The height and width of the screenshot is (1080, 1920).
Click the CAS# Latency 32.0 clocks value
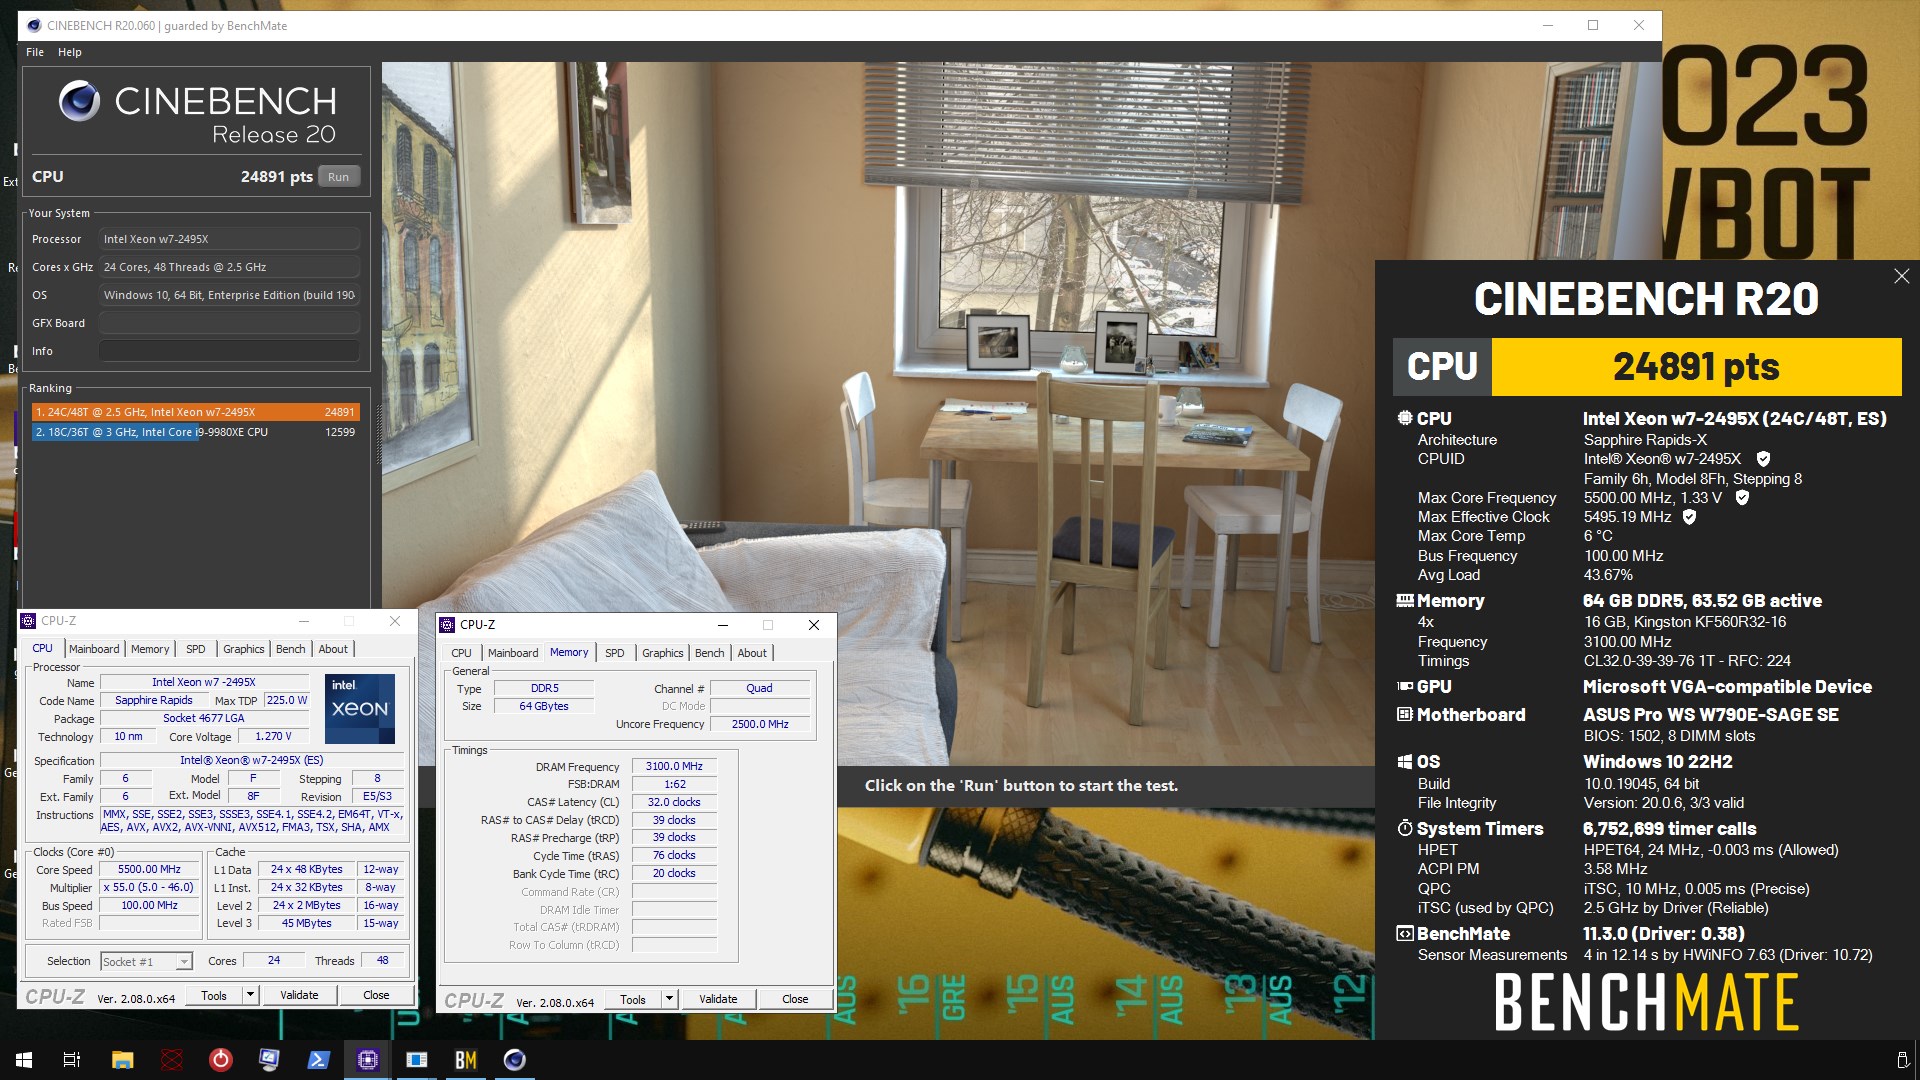click(x=674, y=802)
